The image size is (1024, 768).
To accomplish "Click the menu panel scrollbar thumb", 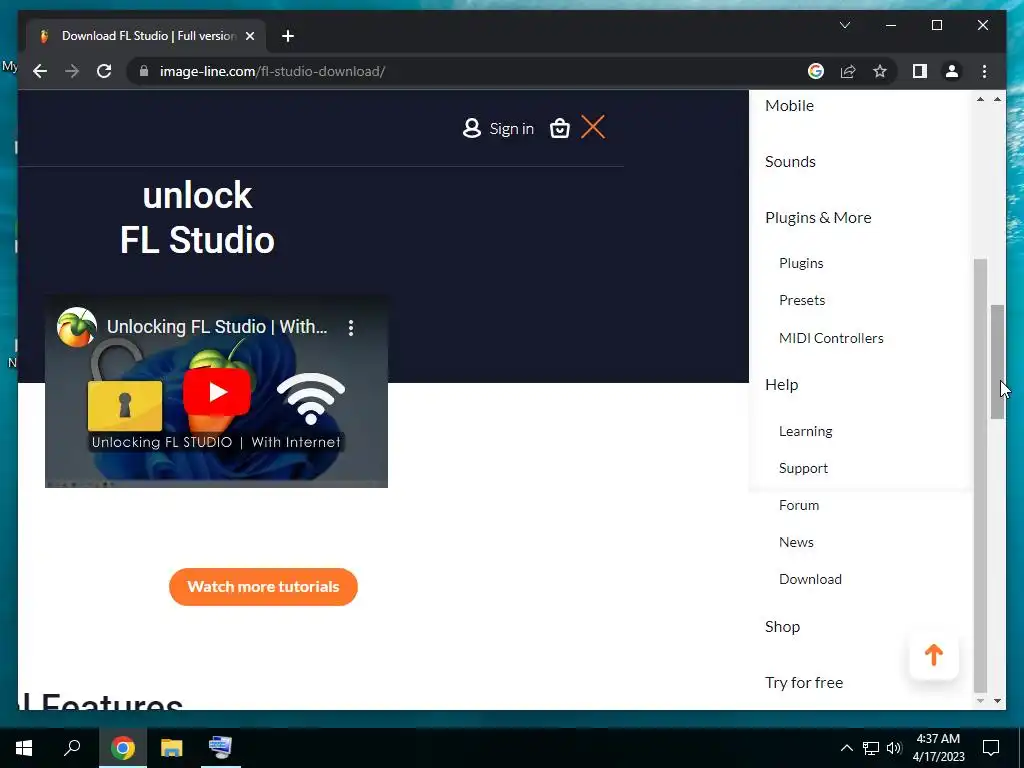I will pyautogui.click(x=980, y=475).
